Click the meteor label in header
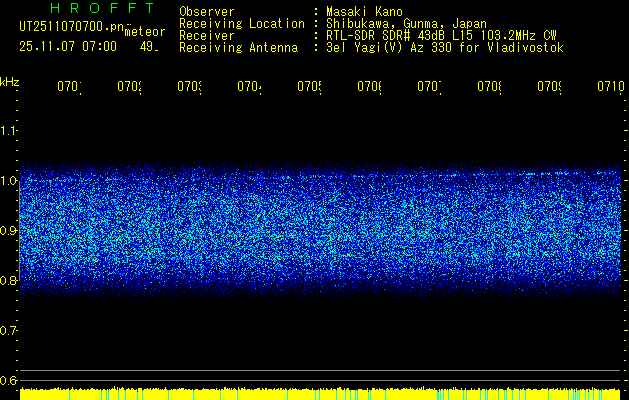629x400 pixels. tap(144, 31)
